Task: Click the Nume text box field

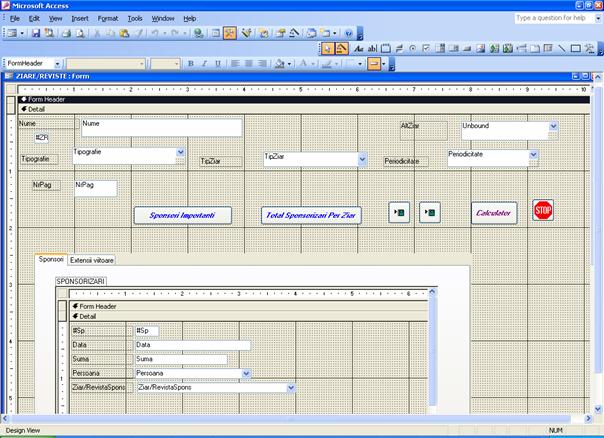Action: (x=161, y=128)
